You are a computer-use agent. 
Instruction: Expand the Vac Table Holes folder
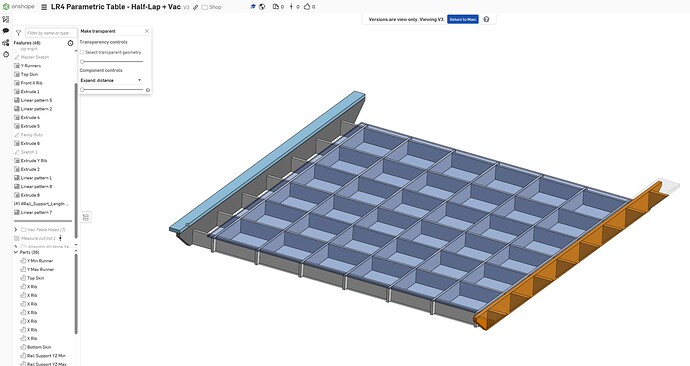click(16, 230)
